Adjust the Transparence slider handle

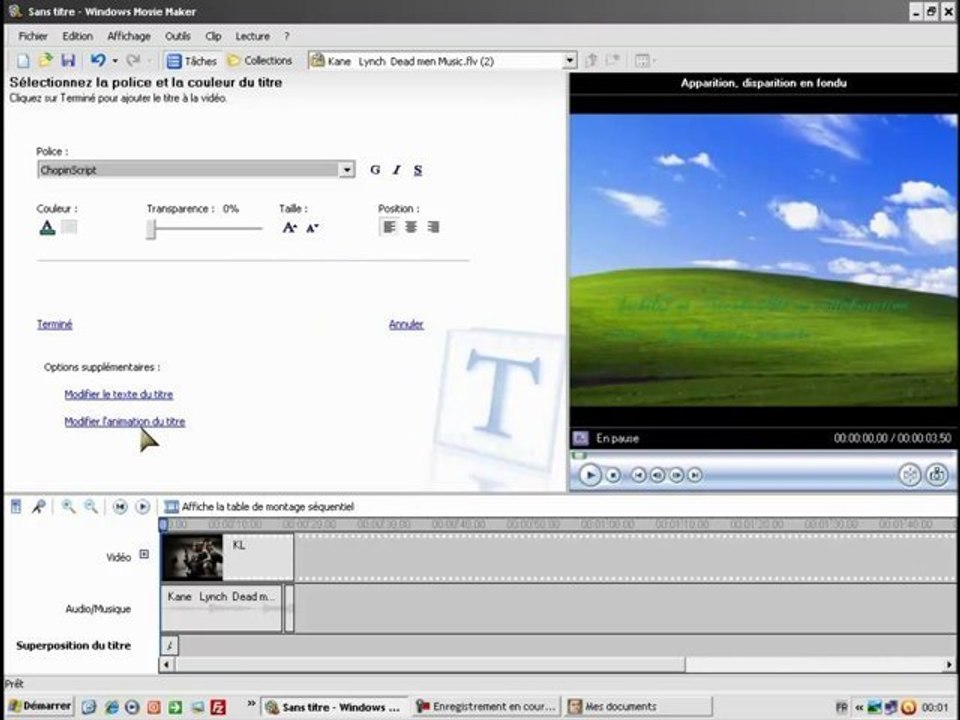151,229
